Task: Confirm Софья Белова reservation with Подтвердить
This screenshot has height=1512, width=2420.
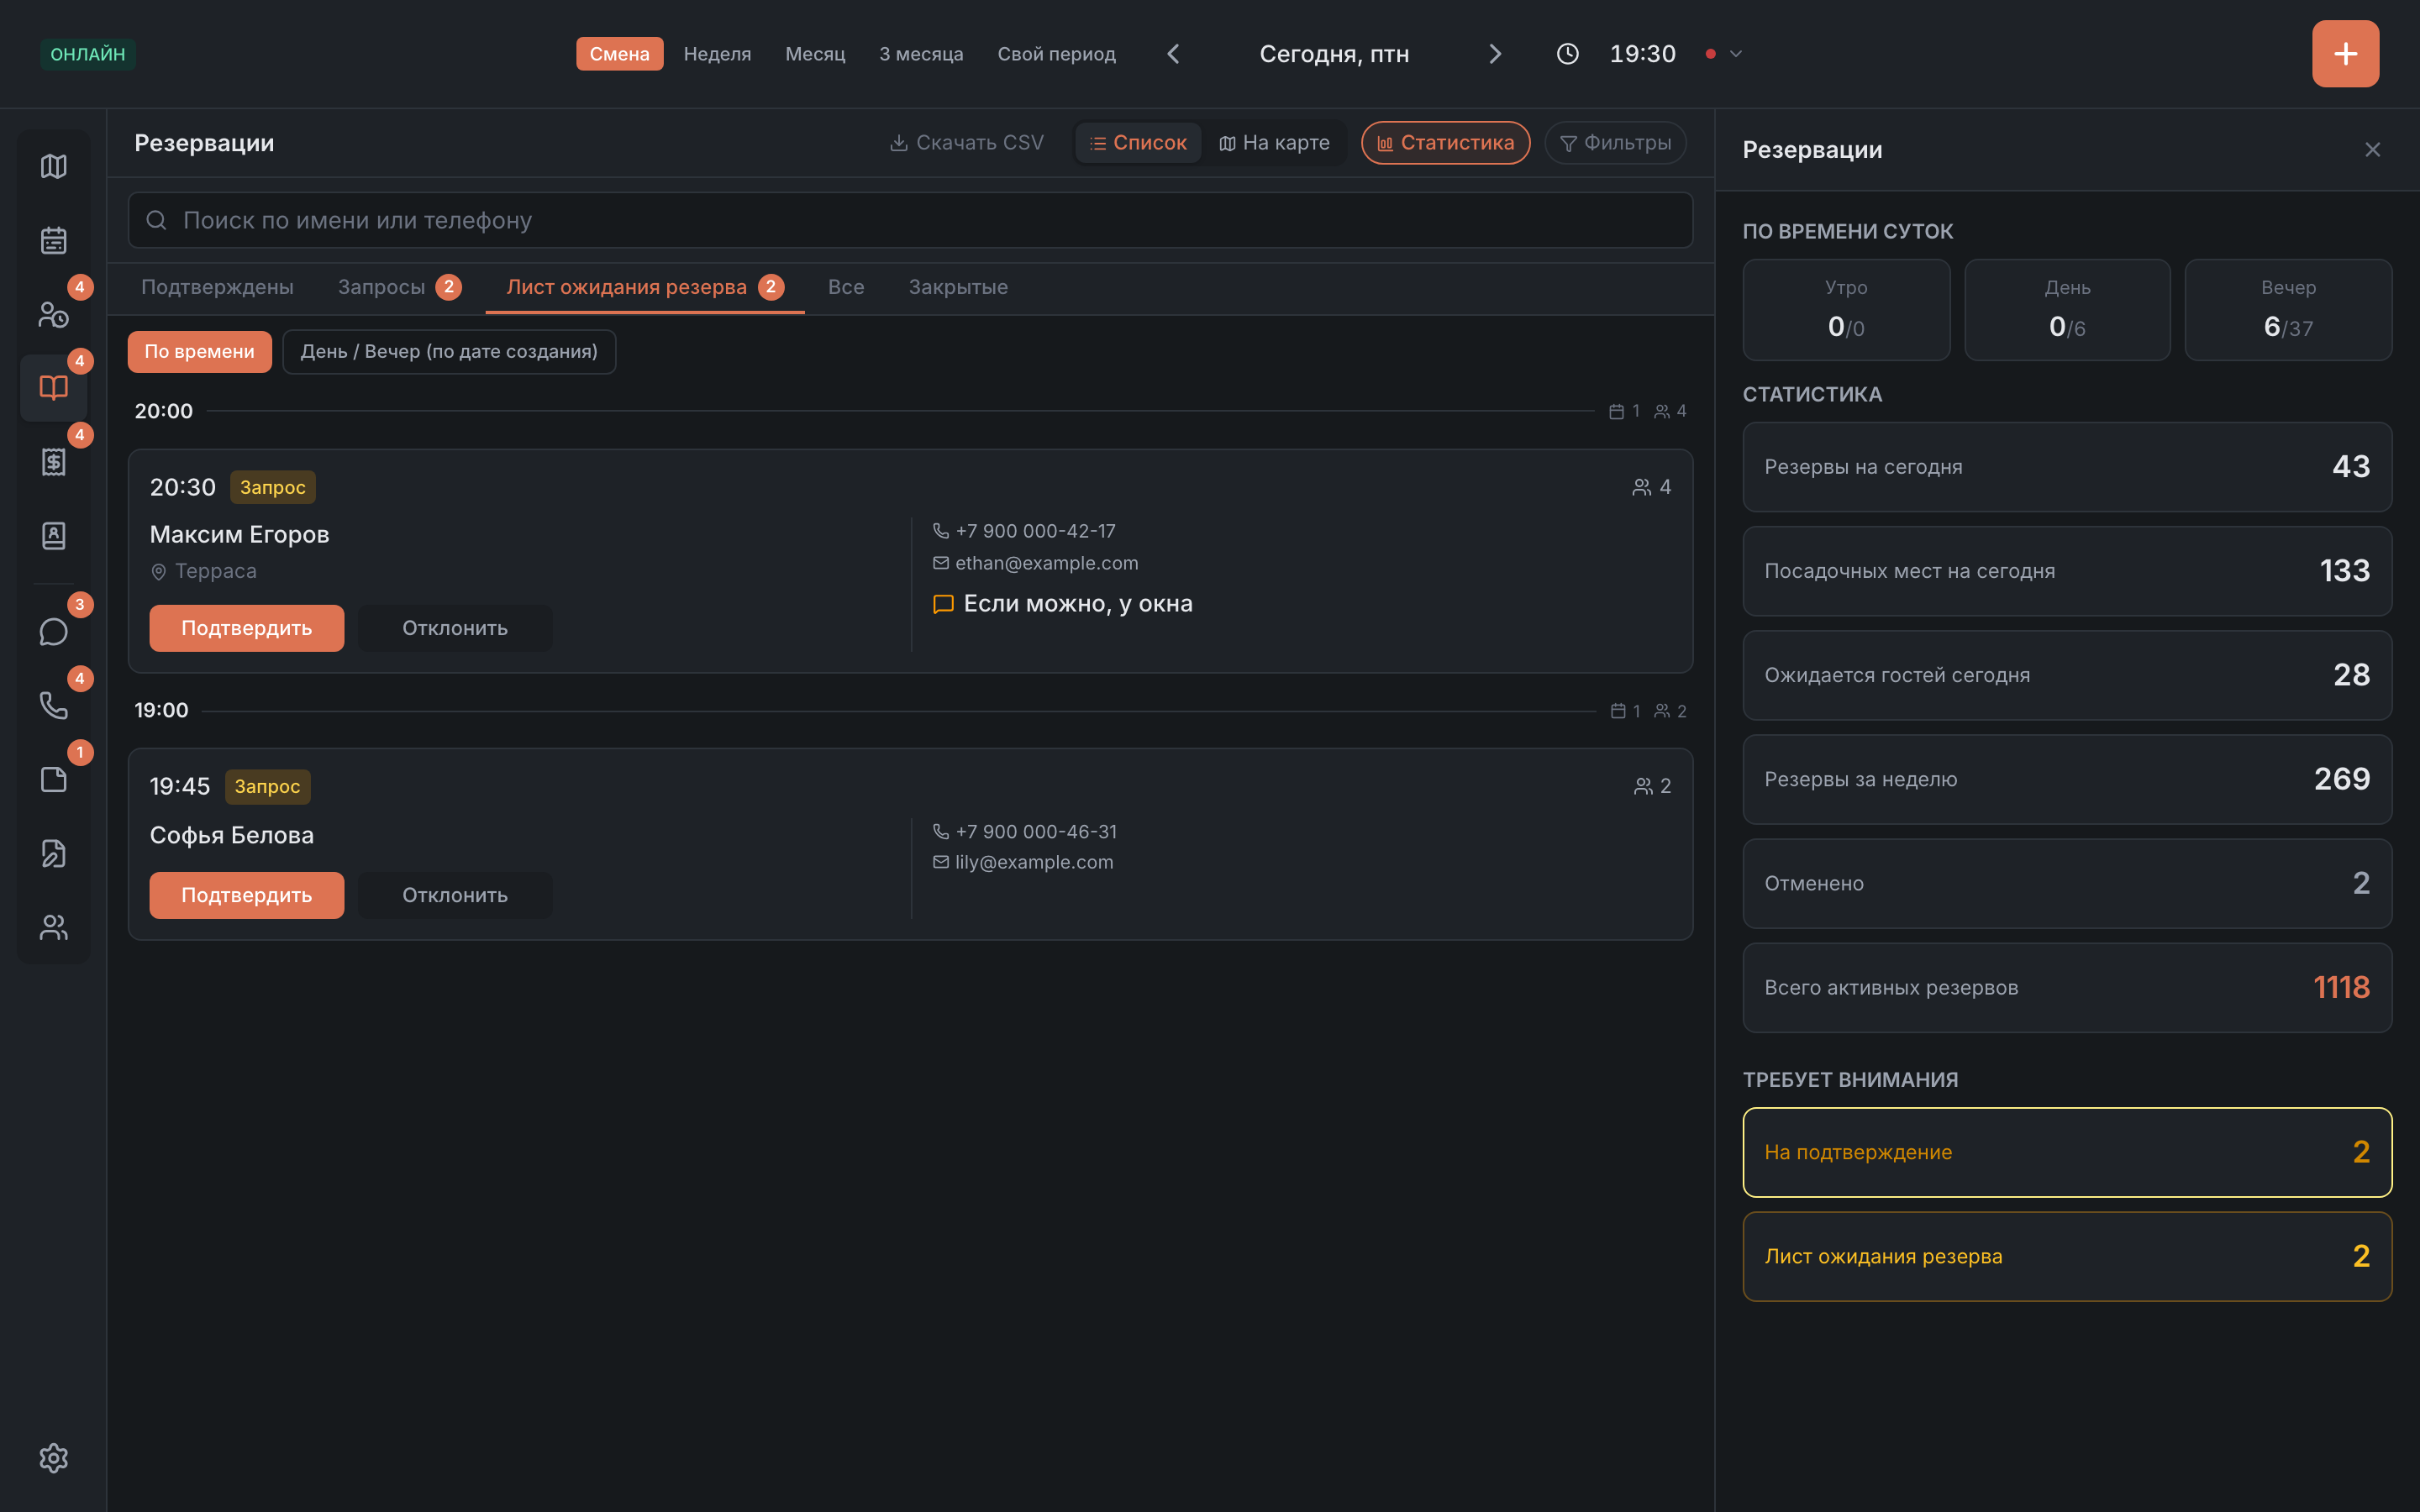Action: point(246,895)
